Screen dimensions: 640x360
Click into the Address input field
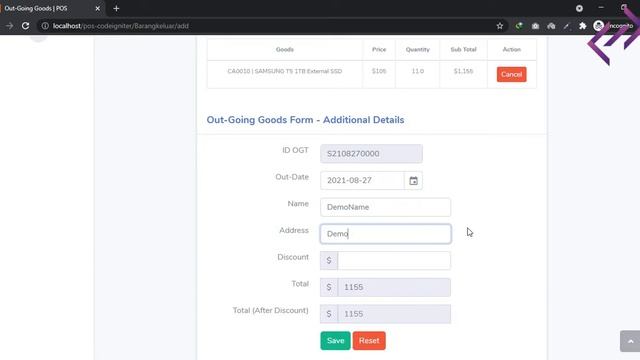click(385, 234)
